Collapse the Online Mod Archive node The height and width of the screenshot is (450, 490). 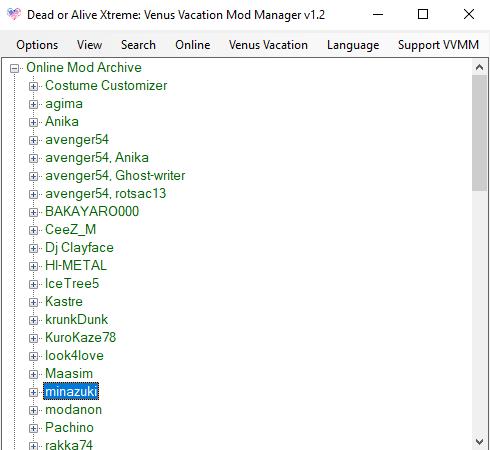[14, 68]
